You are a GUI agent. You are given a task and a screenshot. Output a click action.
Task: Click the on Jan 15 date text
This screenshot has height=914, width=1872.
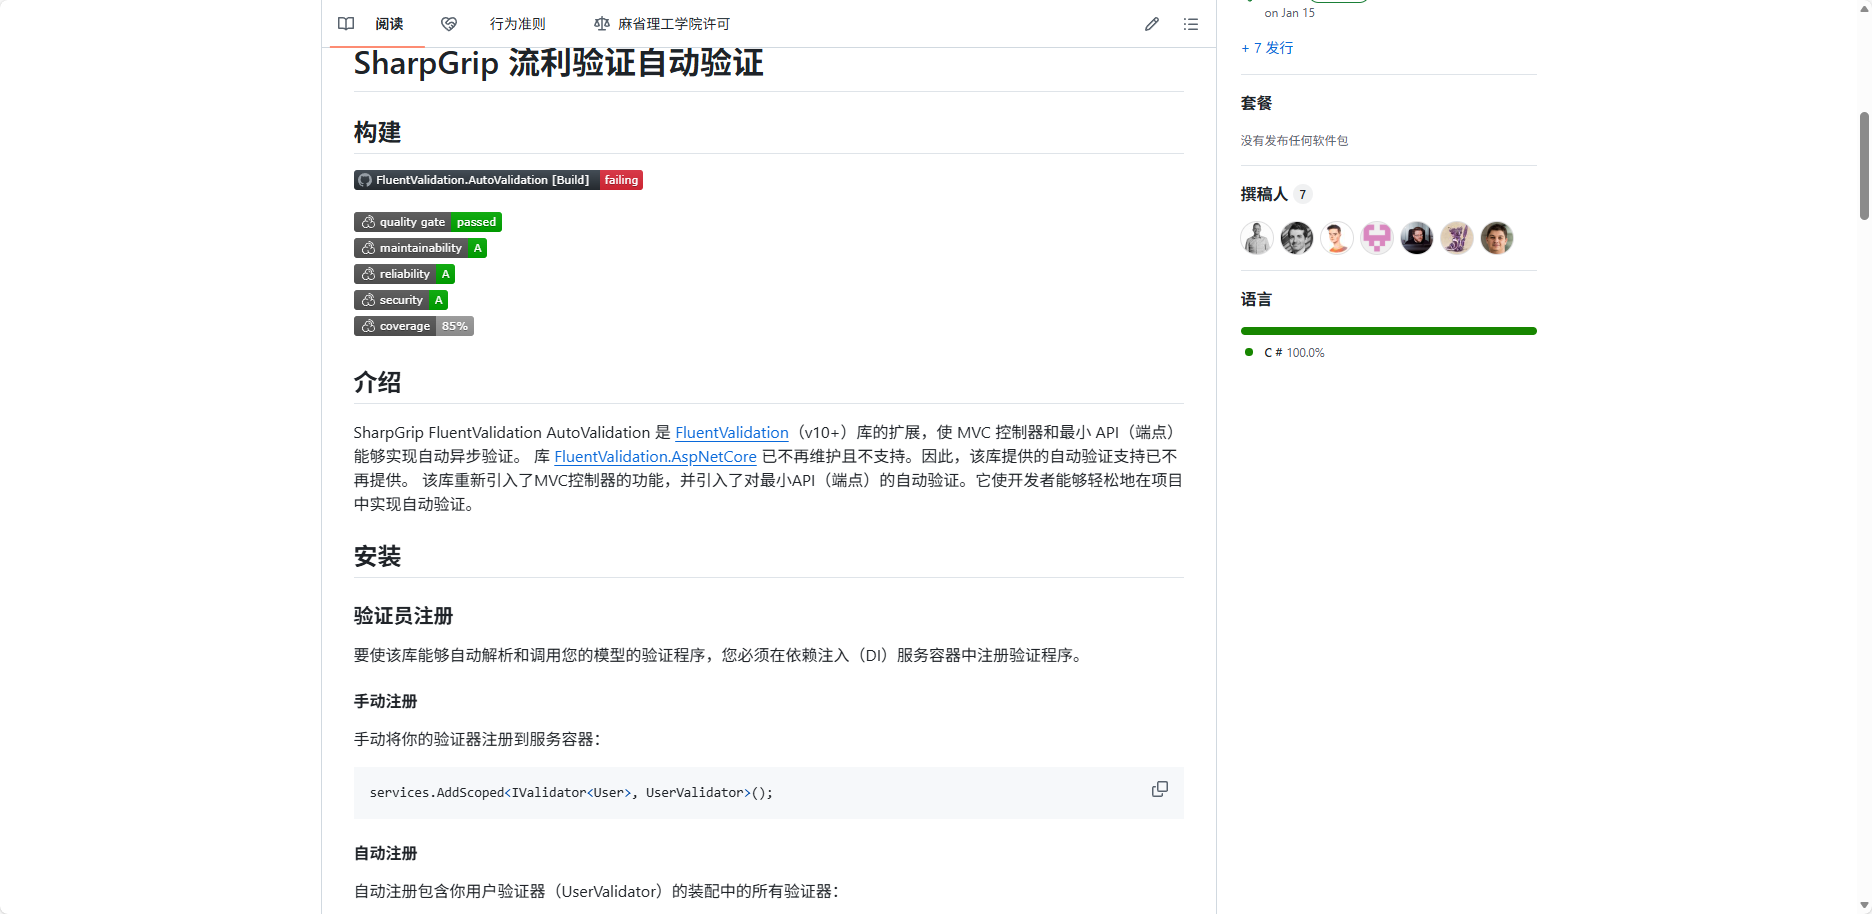coord(1290,13)
